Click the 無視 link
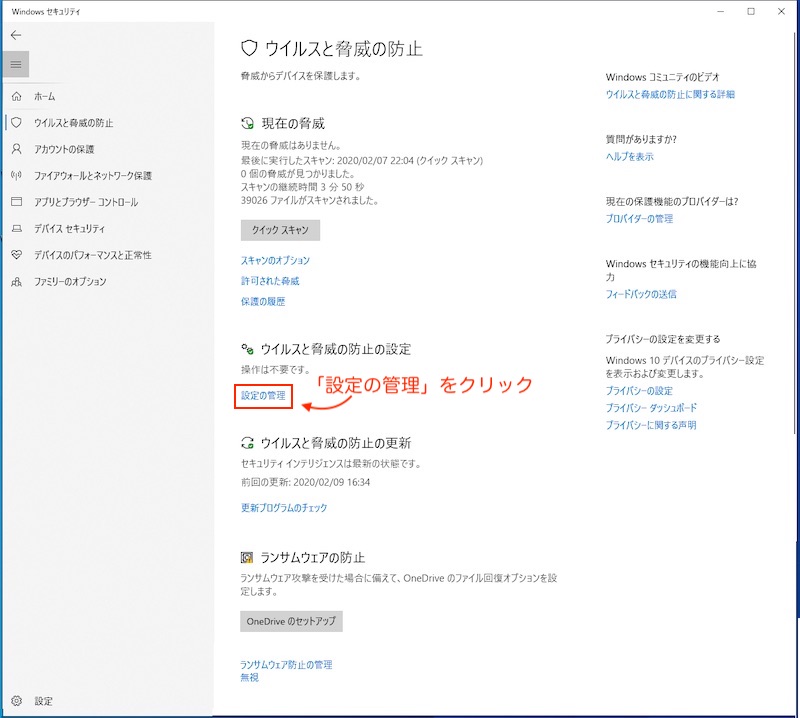This screenshot has width=800, height=718. [x=249, y=677]
